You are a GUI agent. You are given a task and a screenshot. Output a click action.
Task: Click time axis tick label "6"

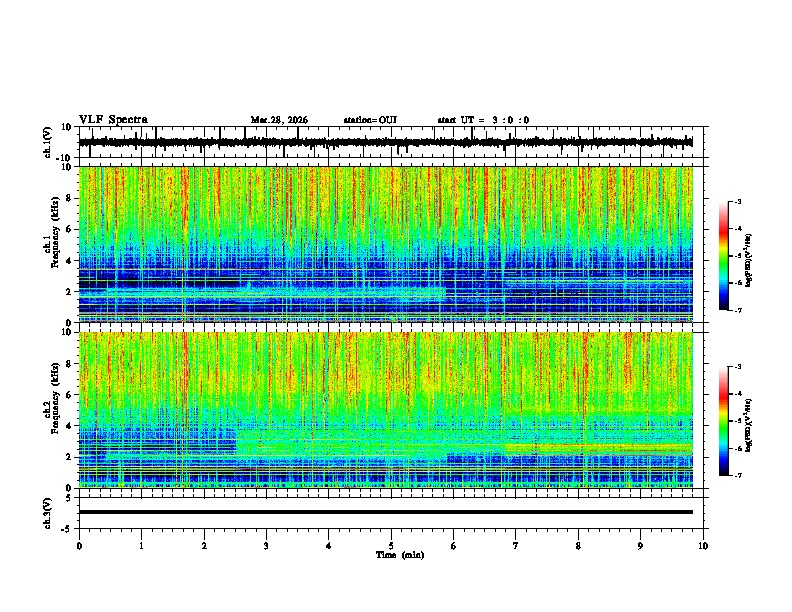(x=454, y=545)
